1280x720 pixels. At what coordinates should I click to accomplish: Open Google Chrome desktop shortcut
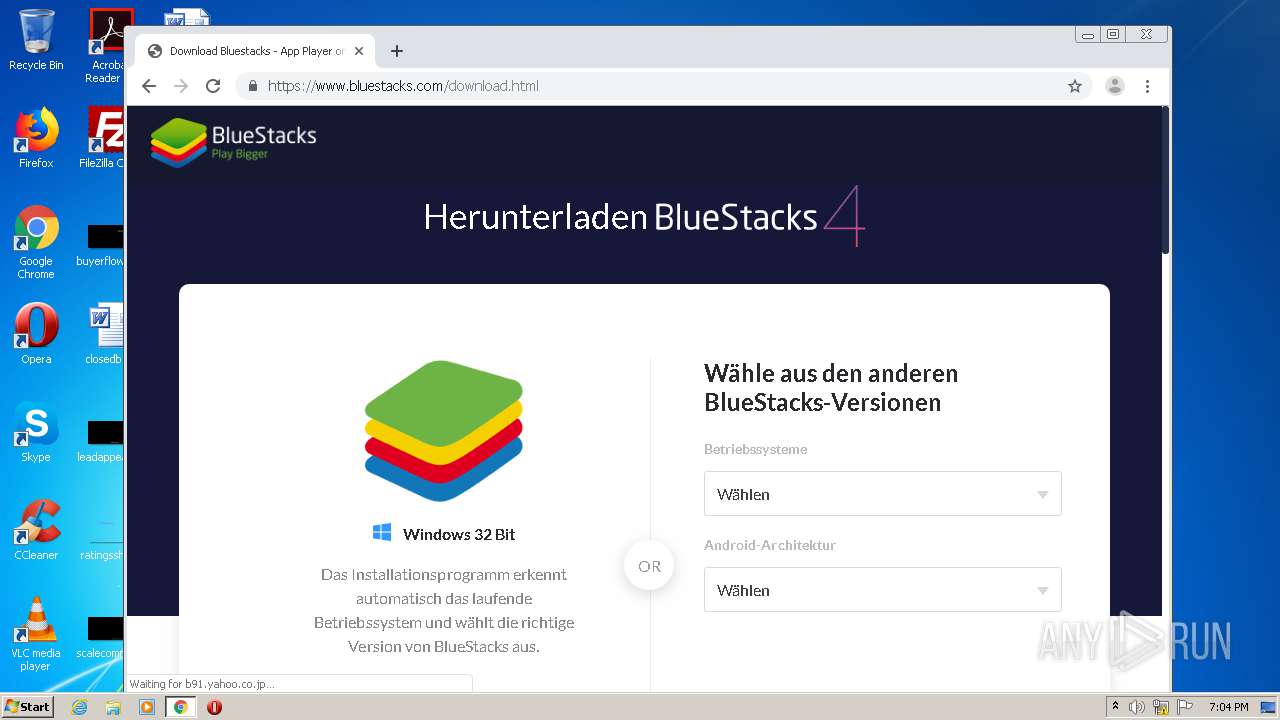click(36, 242)
